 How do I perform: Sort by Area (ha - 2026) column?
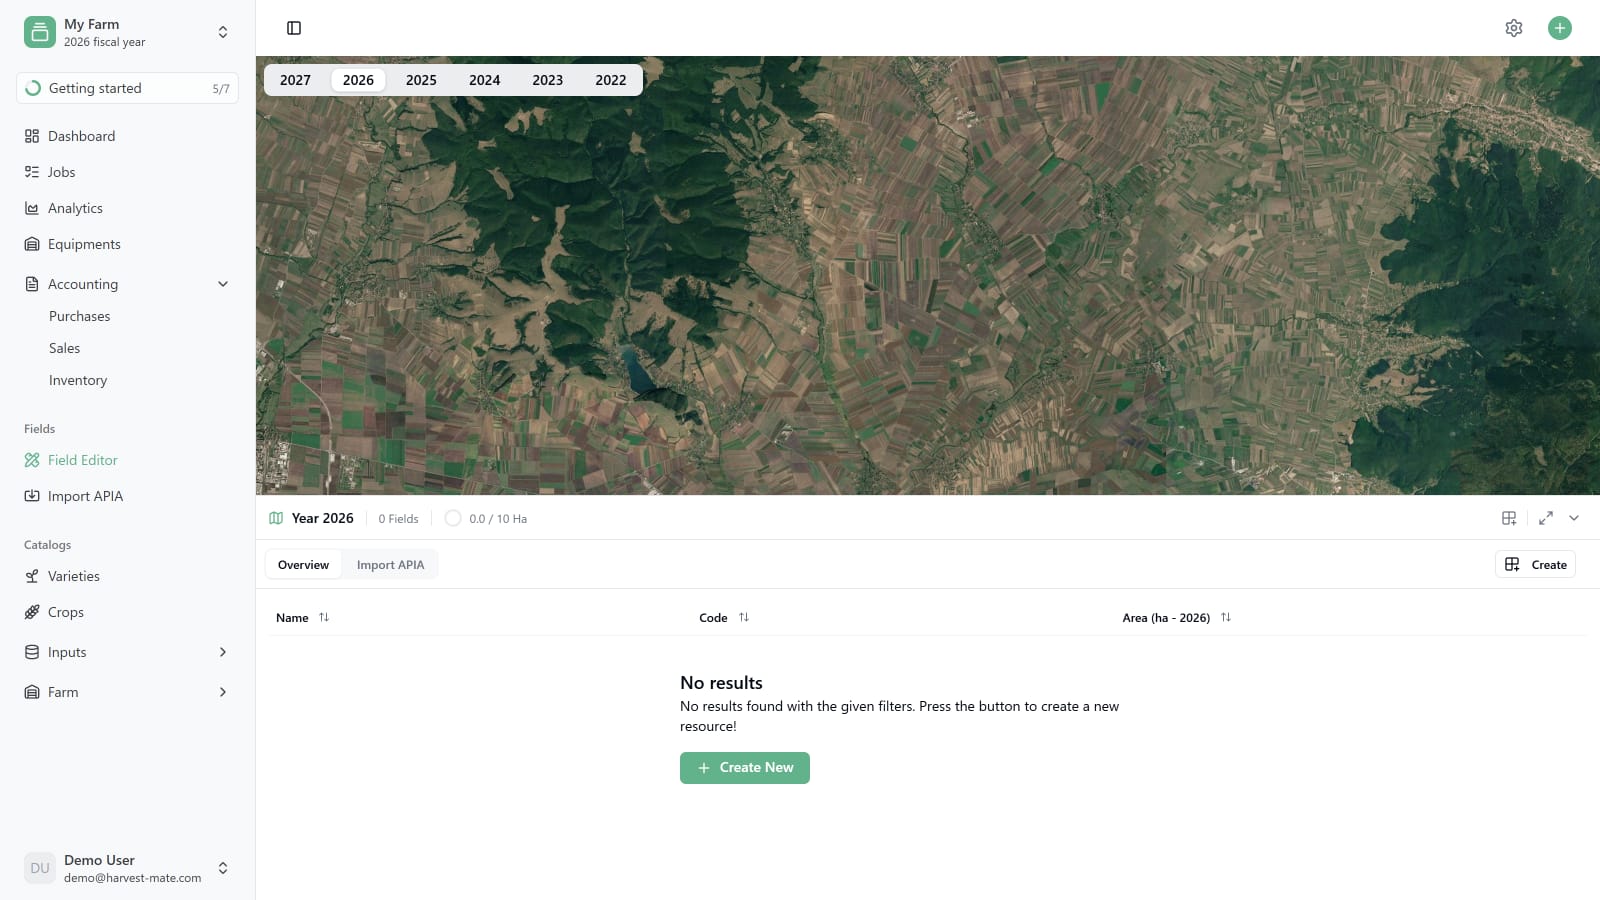(x=1177, y=618)
